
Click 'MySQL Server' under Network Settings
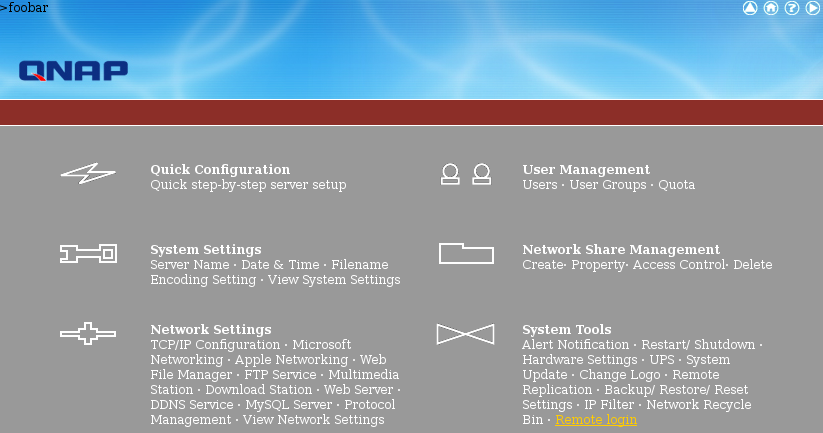click(x=289, y=405)
